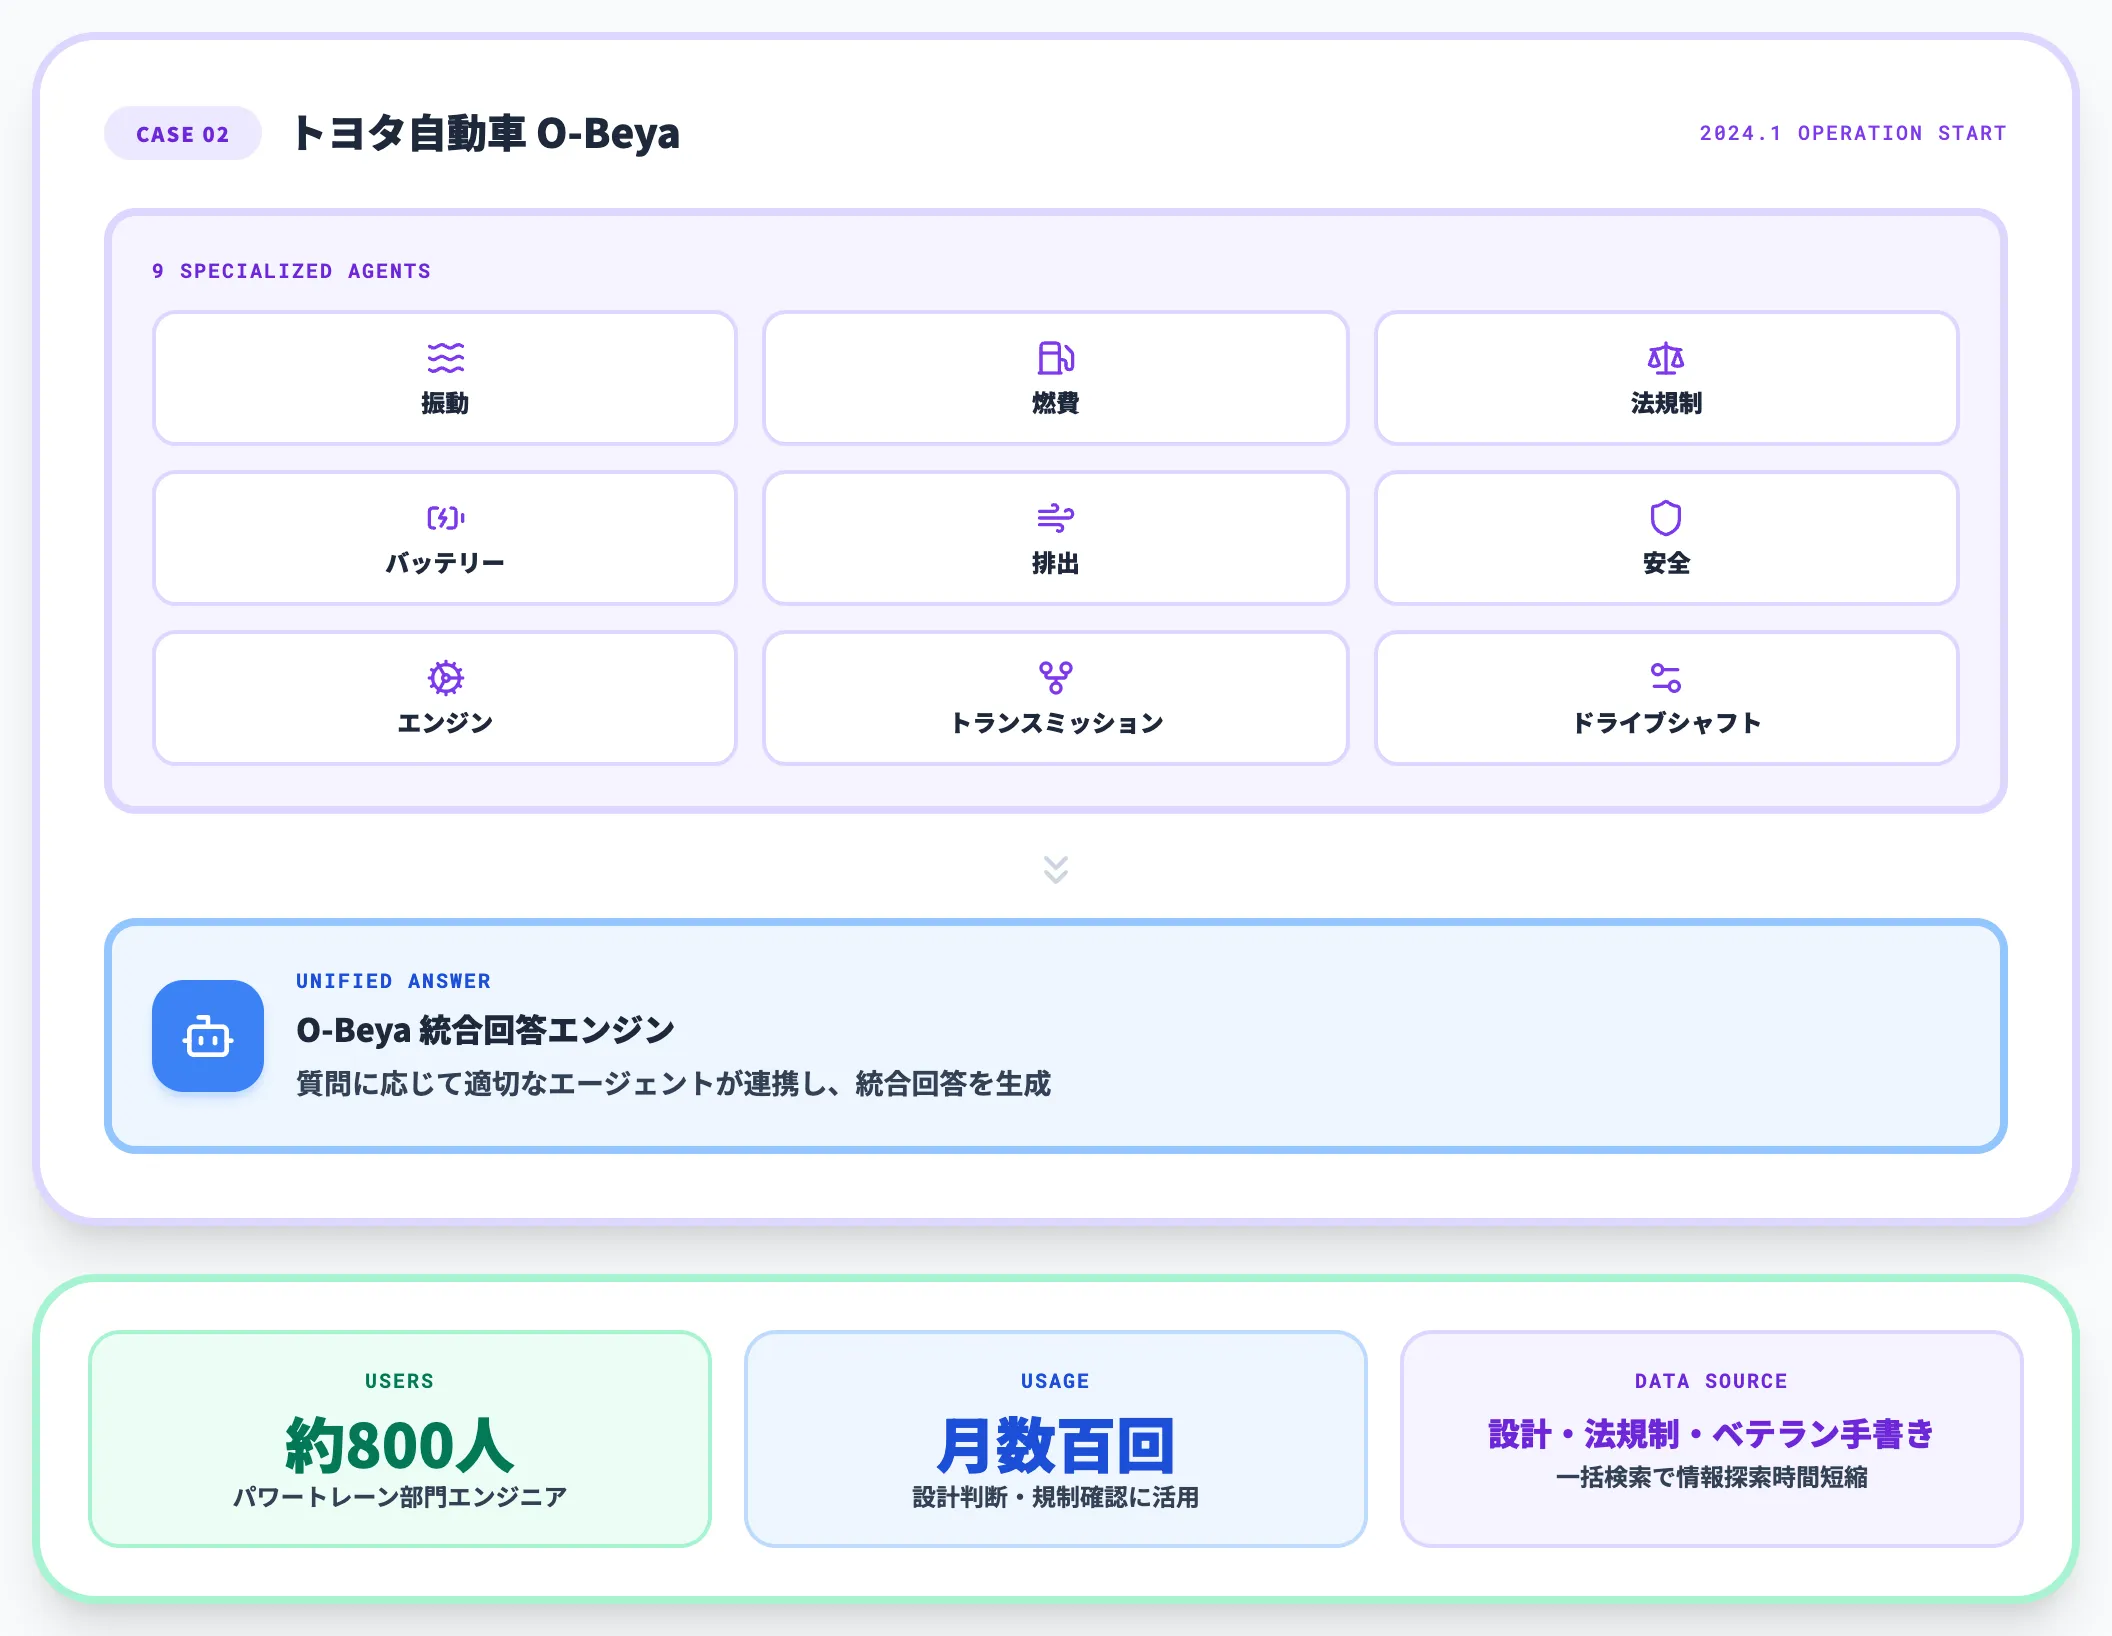Click the shield icon above 安全
2112x1636 pixels.
1666,518
